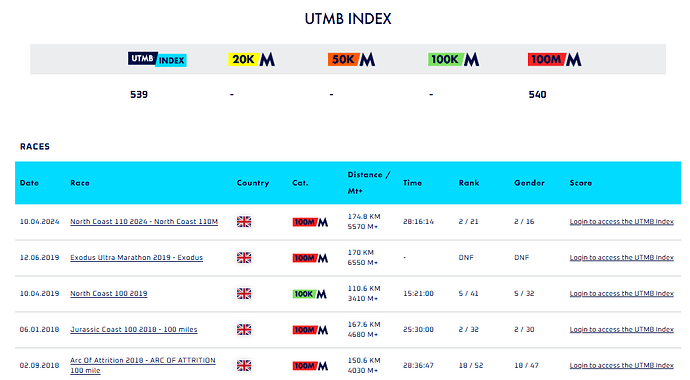Viewport: 690px width, 380px height.
Task: Open Arc Of Attrition 2018 race link
Action: click(143, 365)
